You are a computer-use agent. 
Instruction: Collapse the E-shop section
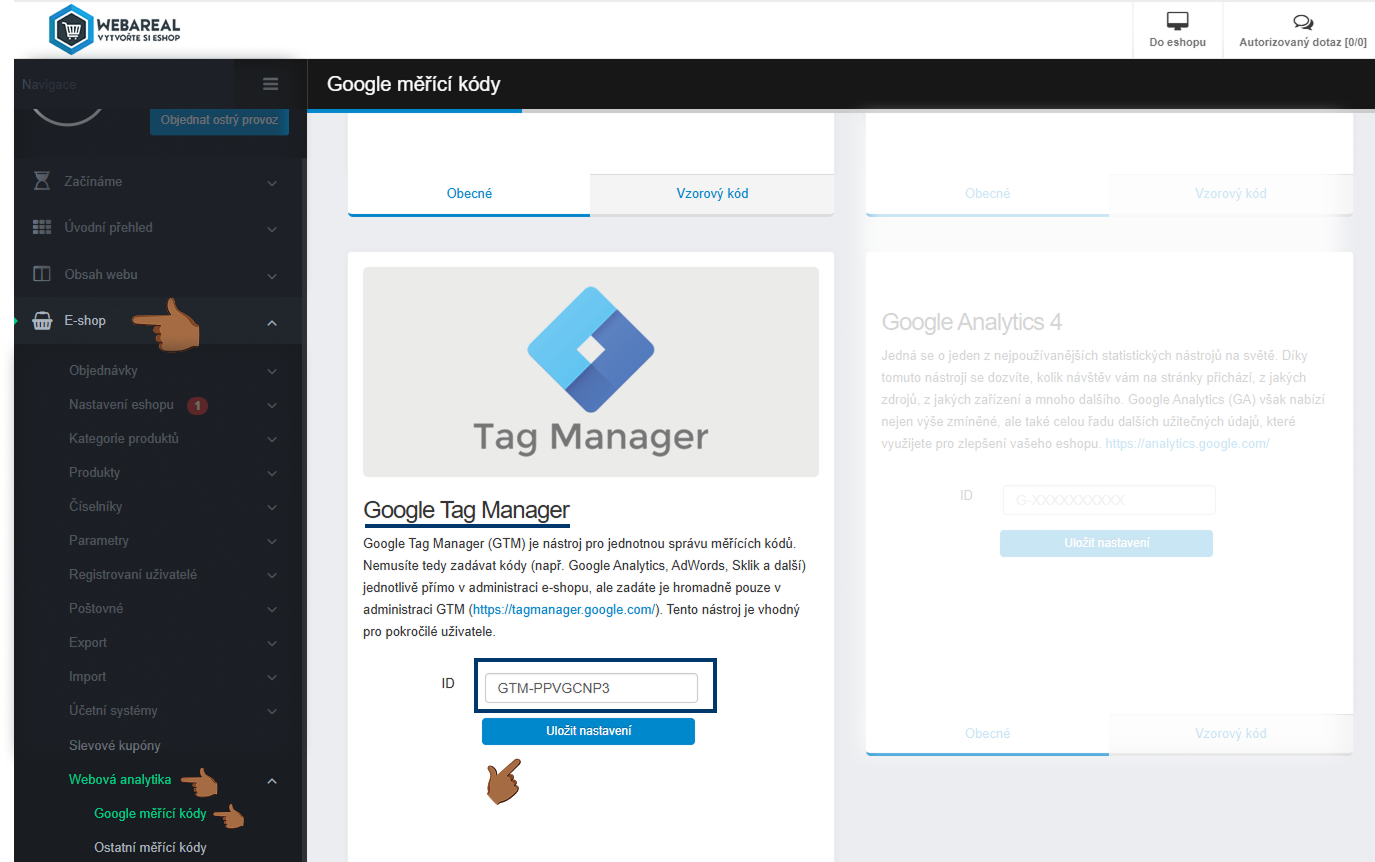coord(271,322)
